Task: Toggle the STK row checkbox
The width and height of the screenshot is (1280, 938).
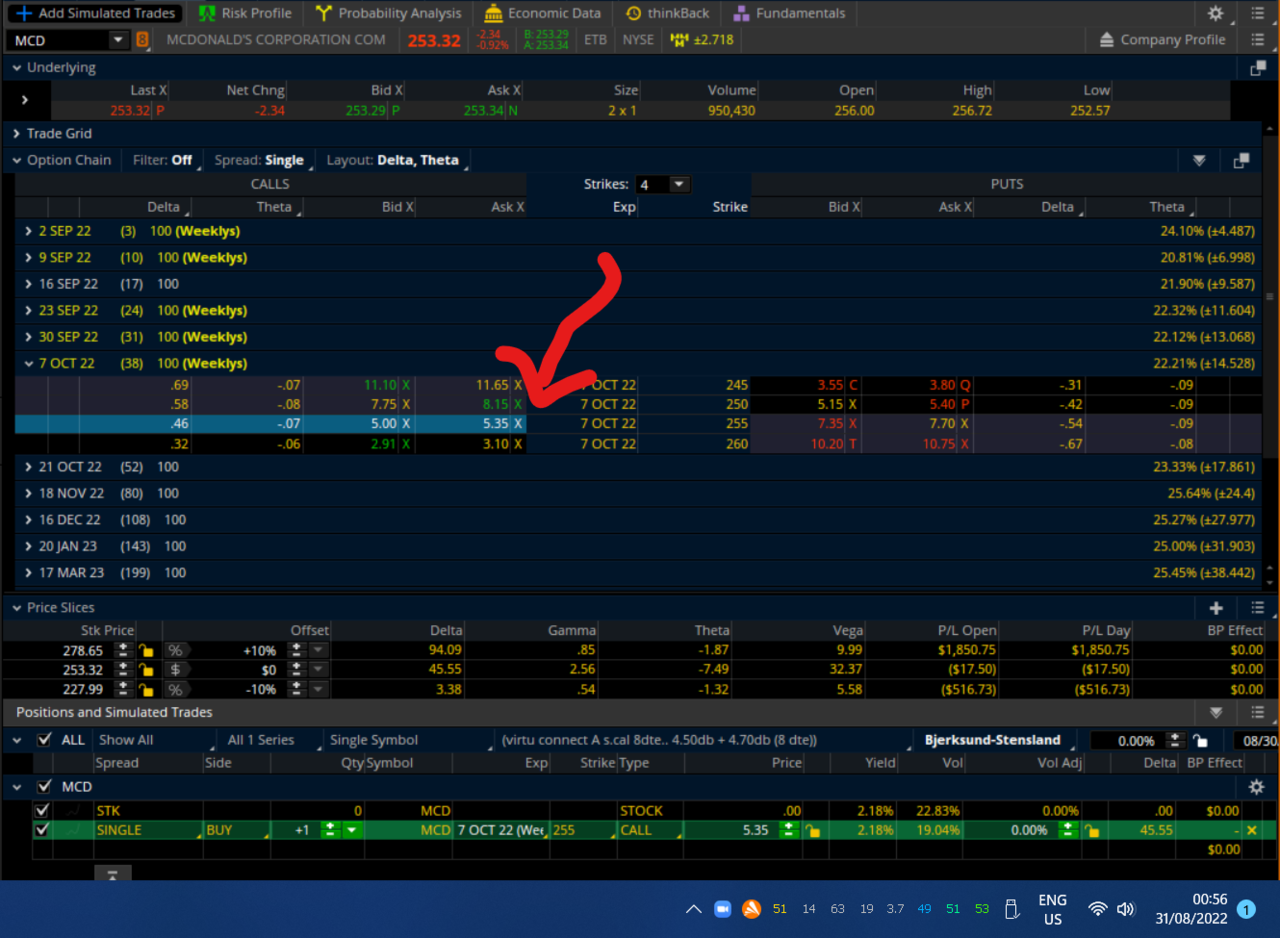Action: click(x=41, y=811)
